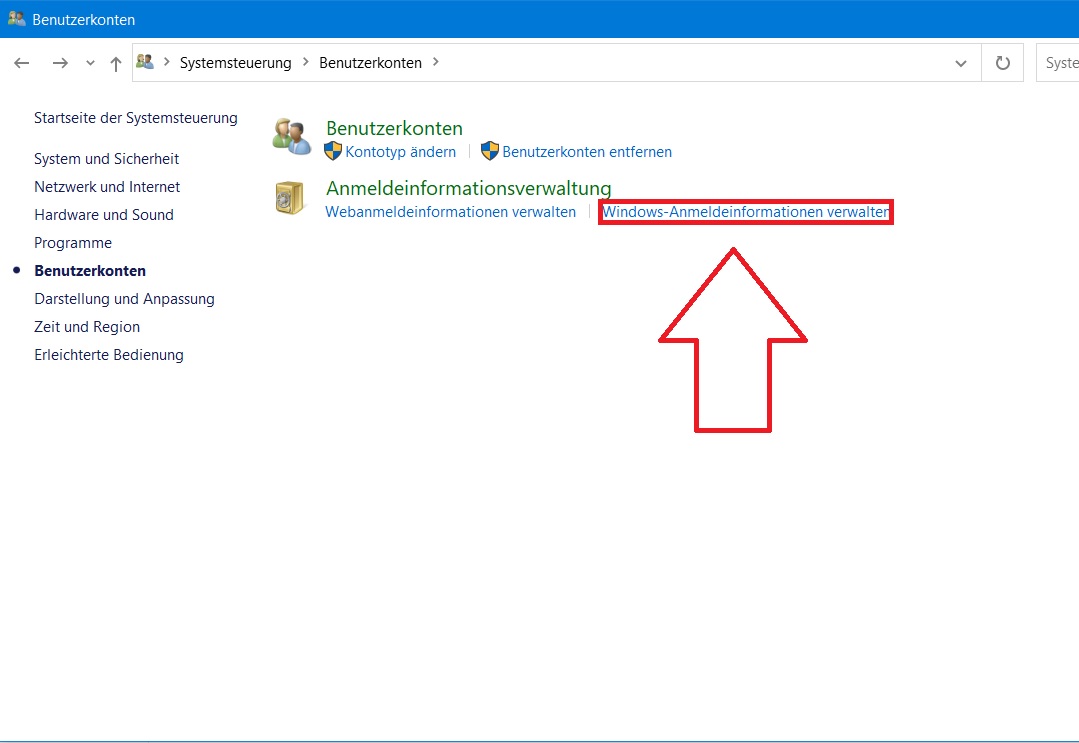1079x743 pixels.
Task: Refresh the current view
Action: pos(1003,63)
